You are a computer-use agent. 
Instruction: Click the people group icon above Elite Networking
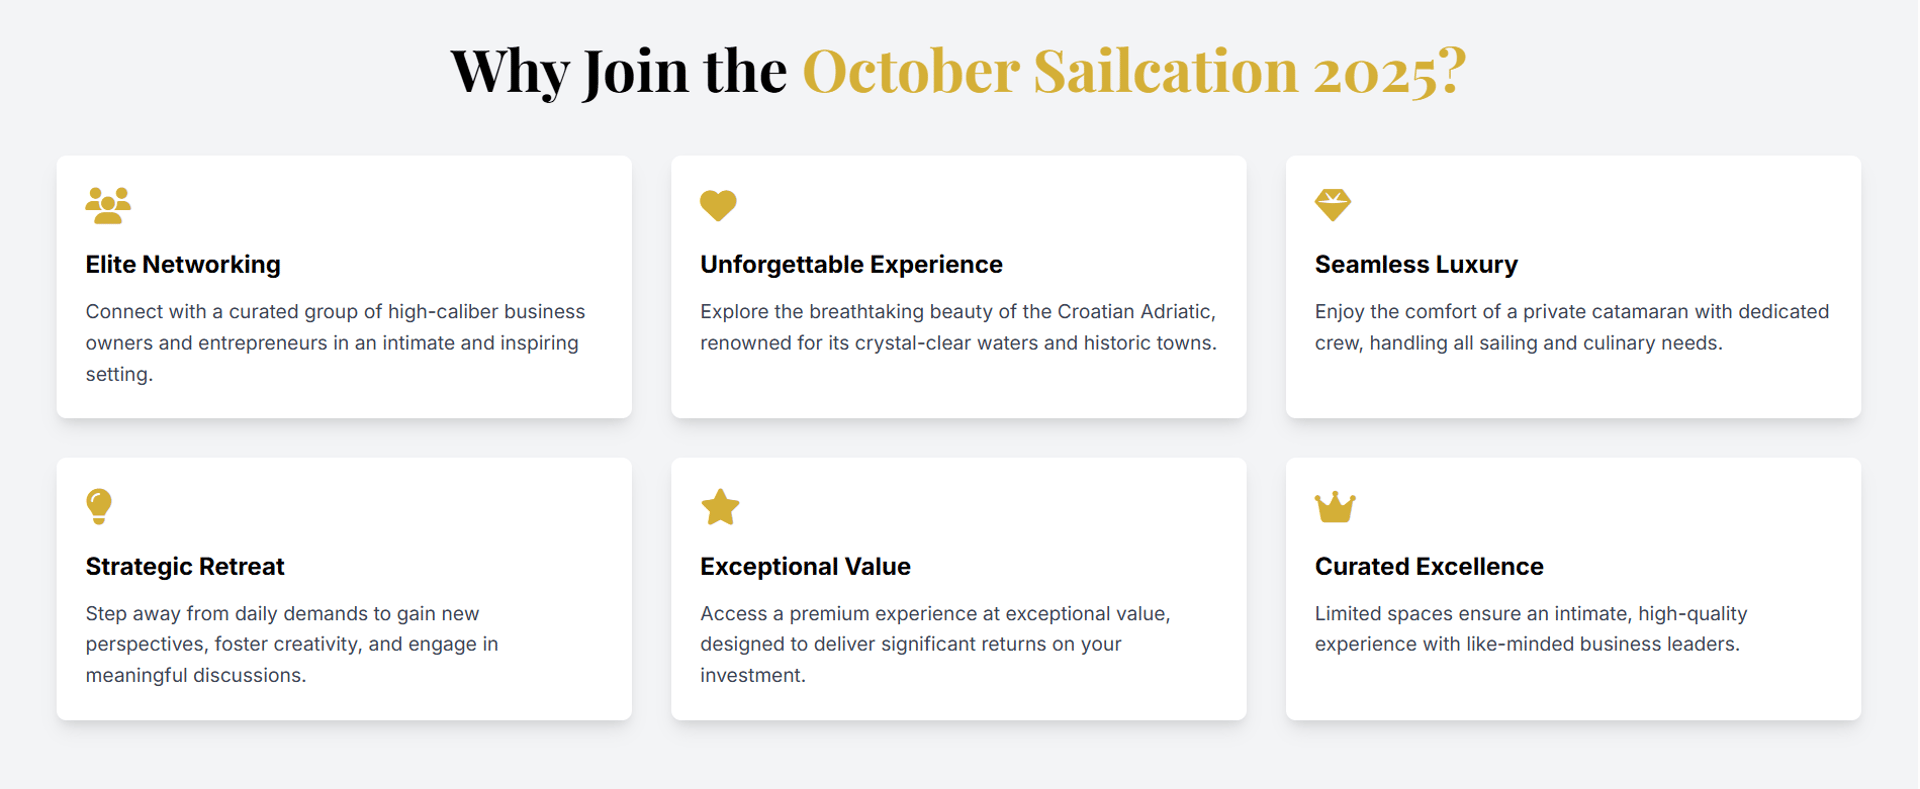[108, 205]
